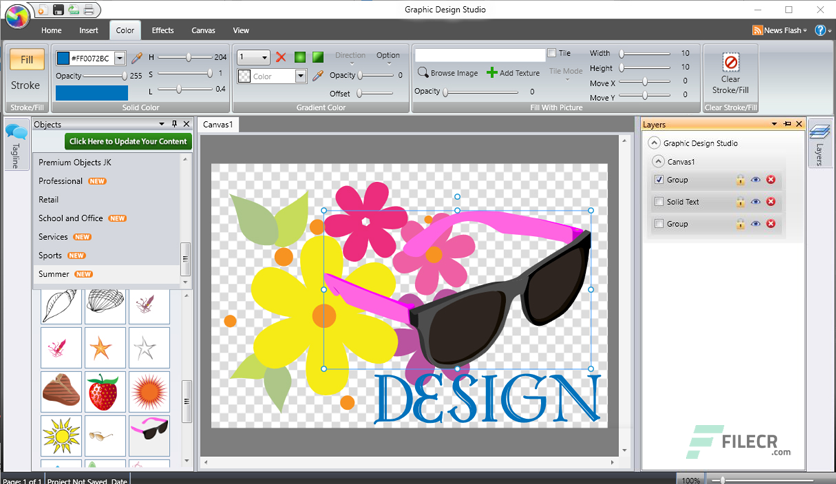Delete the Group layer below Solid Text
The width and height of the screenshot is (836, 484).
tap(771, 223)
